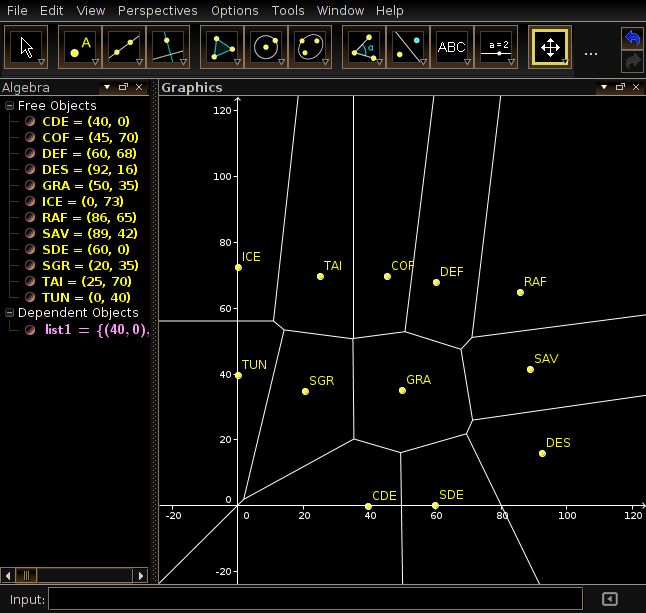Undock the Graphics panel into a window
This screenshot has width=646, height=613.
coord(620,87)
